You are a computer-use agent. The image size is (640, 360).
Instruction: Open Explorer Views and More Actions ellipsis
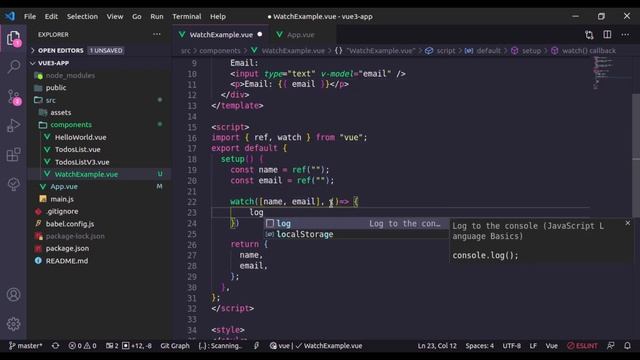157,34
